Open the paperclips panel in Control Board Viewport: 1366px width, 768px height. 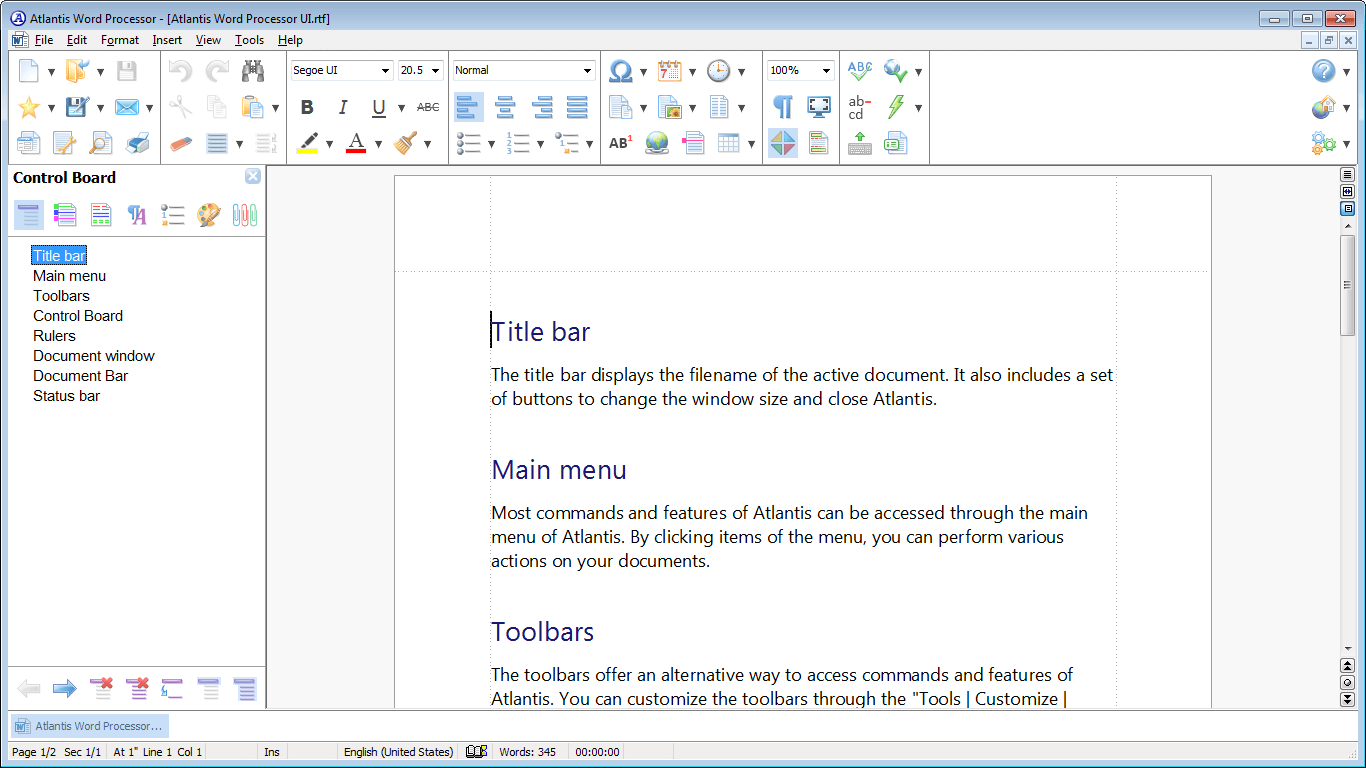tap(245, 215)
